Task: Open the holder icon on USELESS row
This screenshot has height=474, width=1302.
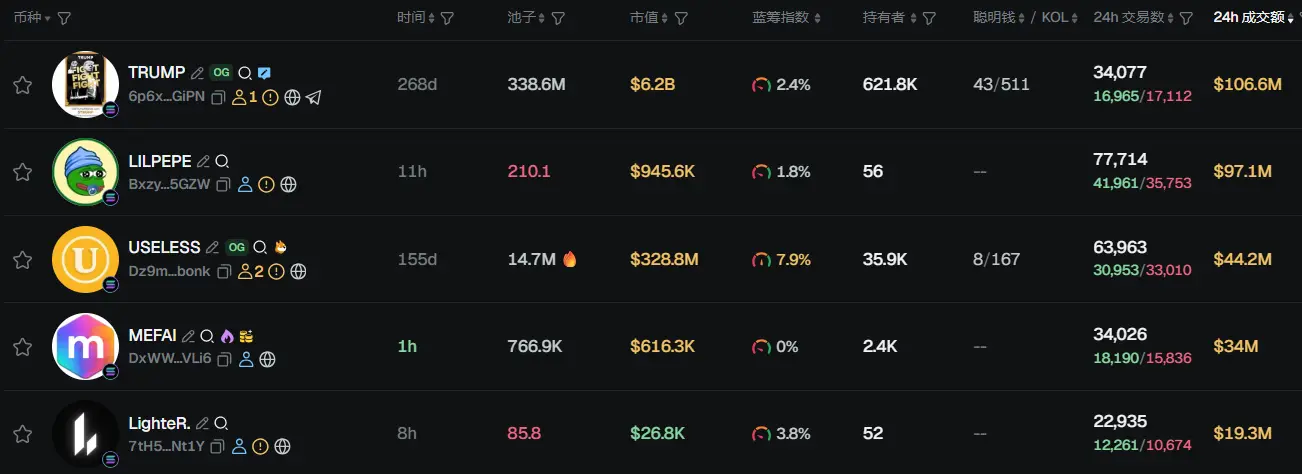Action: 245,271
